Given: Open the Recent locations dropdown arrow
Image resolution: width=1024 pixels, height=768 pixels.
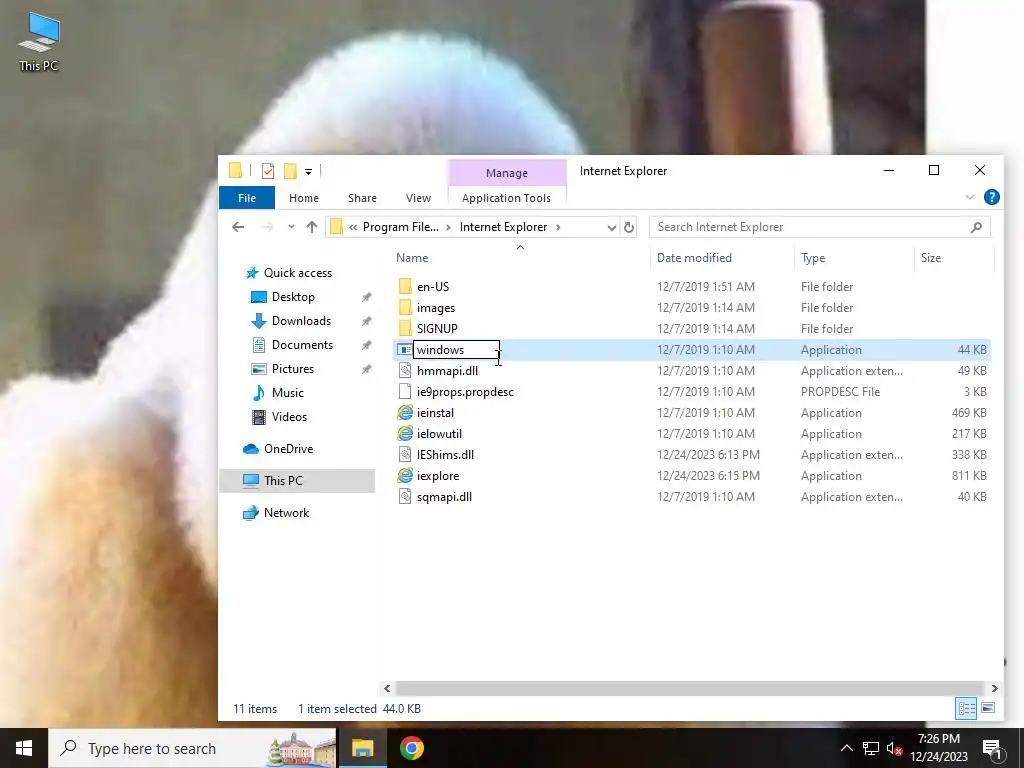Looking at the screenshot, I should click(x=291, y=227).
